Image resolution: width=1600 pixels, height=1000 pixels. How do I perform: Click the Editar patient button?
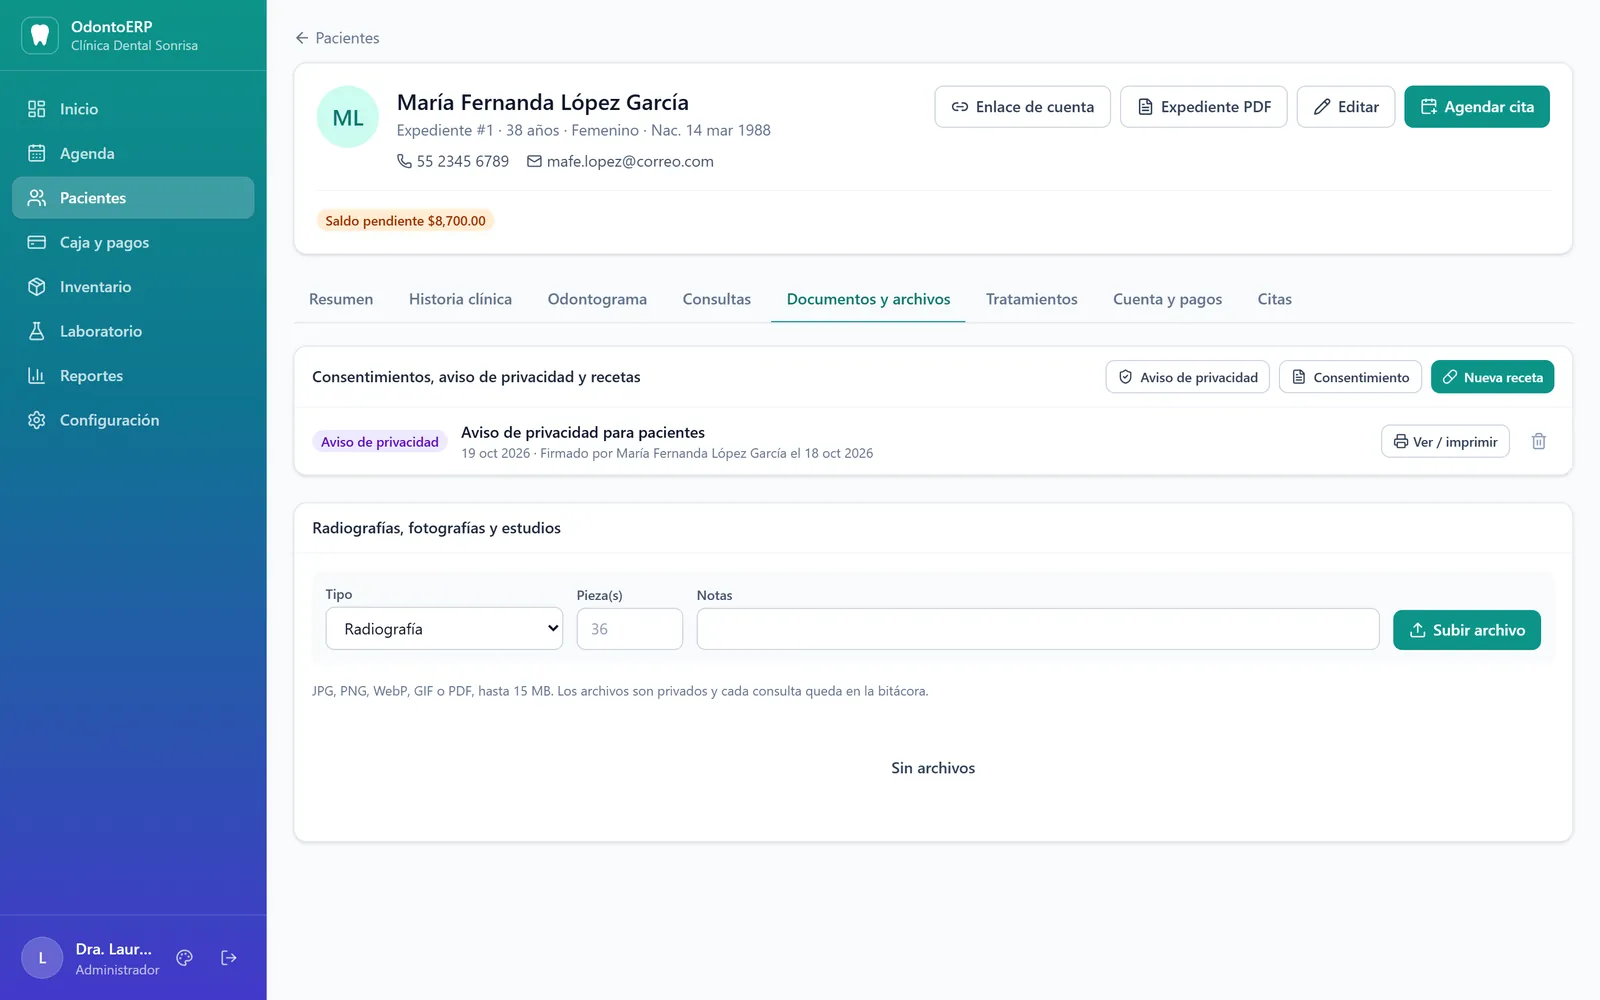pos(1346,107)
